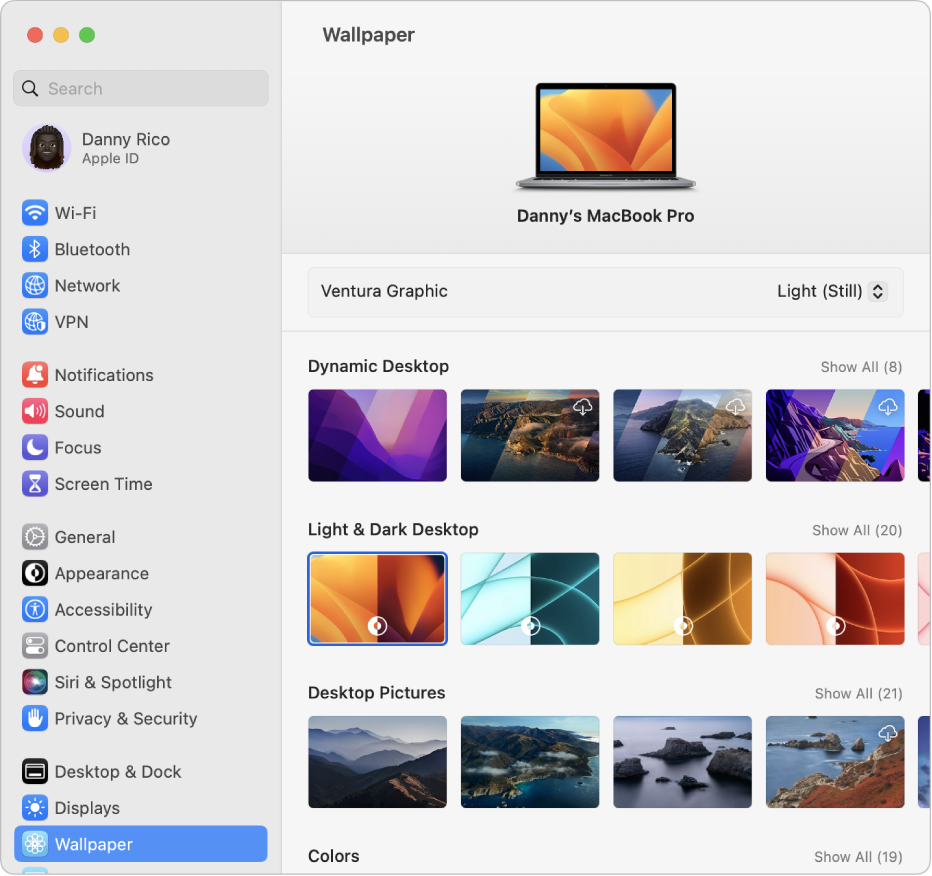932x876 pixels.
Task: Click Show All (19) for Colors
Action: [x=858, y=856]
